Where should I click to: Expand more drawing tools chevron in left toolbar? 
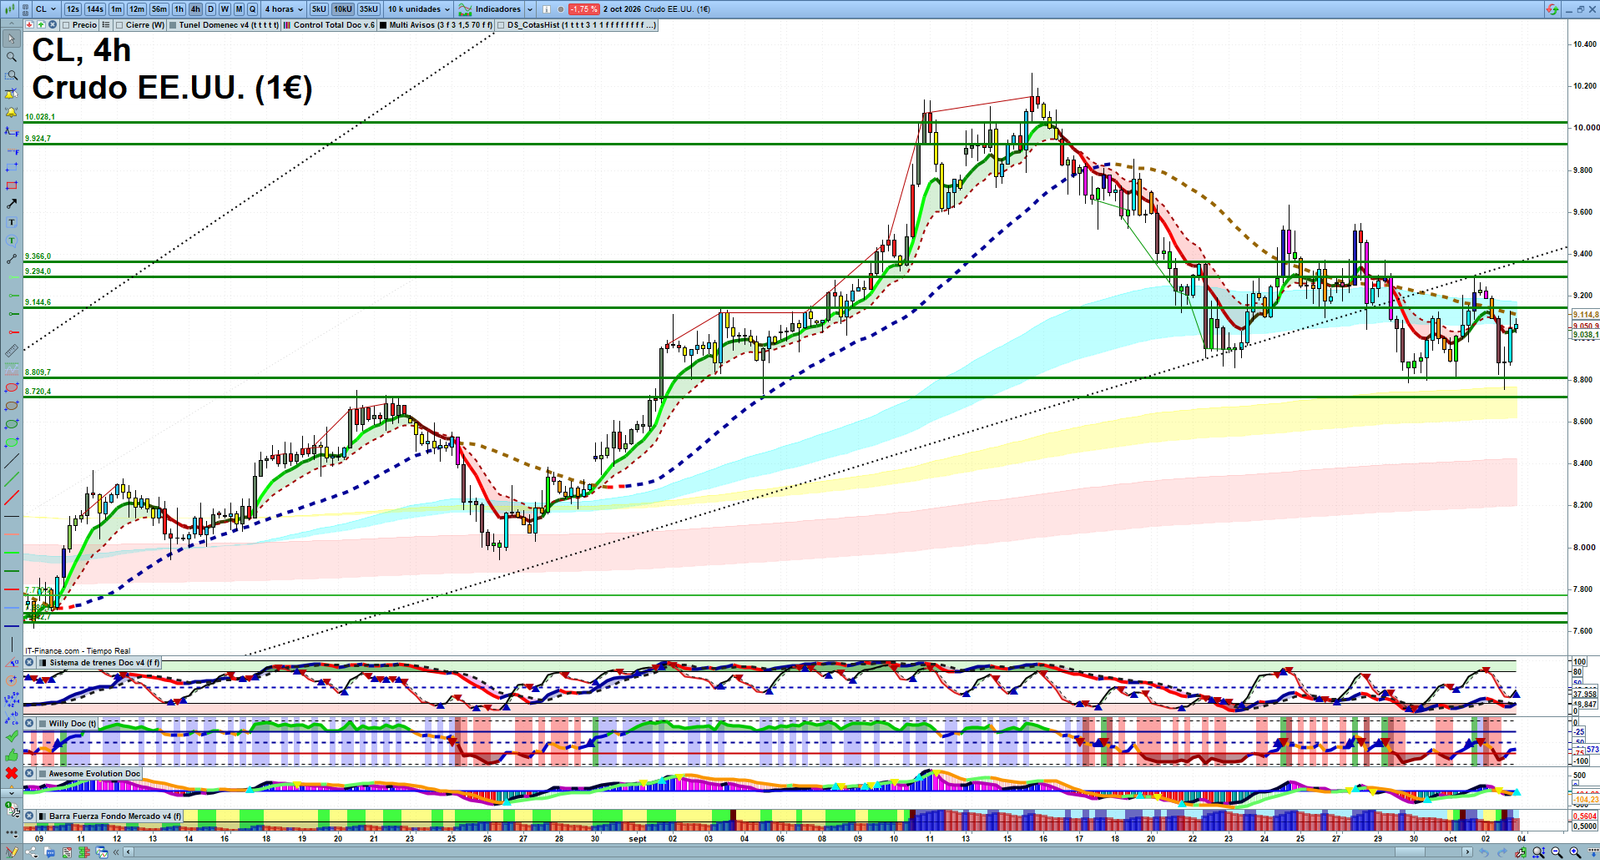(x=11, y=792)
